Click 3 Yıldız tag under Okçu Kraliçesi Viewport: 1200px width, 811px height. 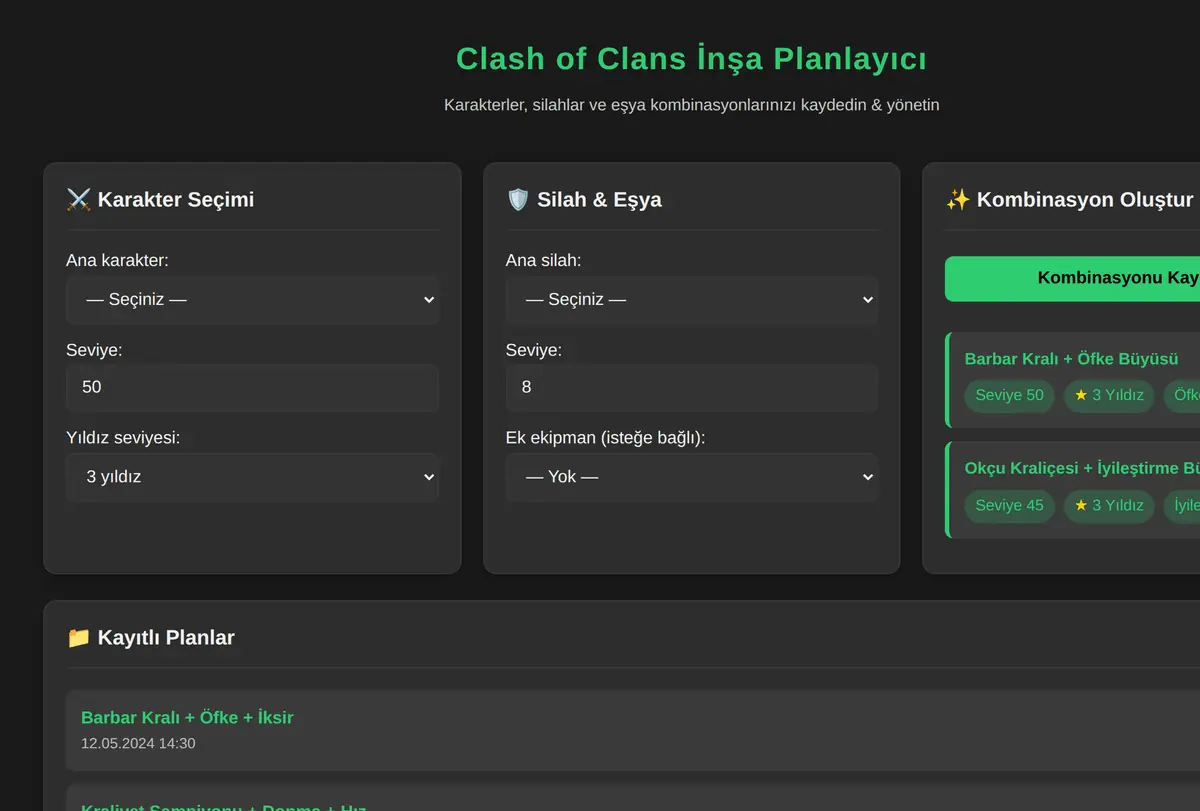[1109, 505]
